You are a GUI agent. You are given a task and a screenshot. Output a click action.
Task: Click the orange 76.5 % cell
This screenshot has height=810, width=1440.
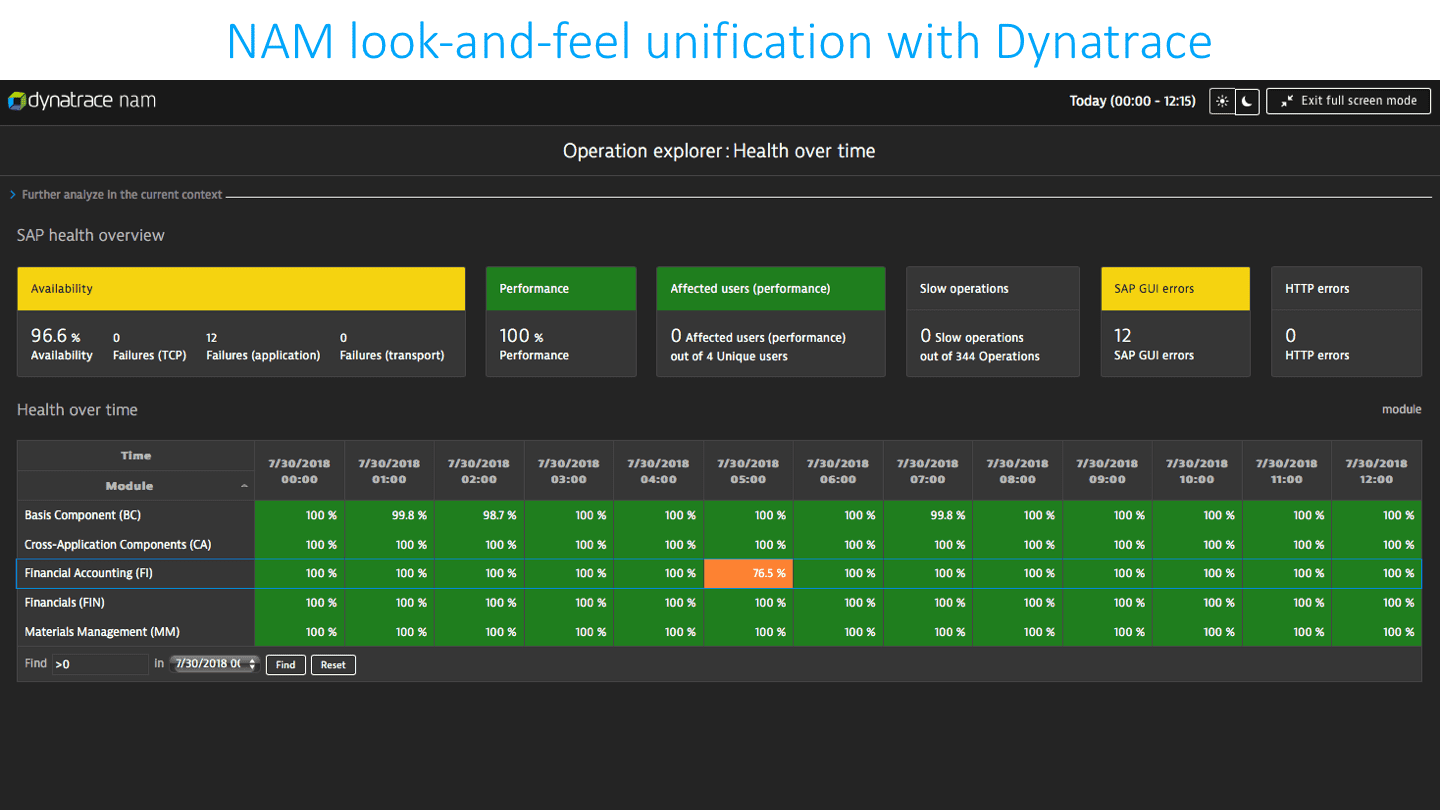click(748, 574)
